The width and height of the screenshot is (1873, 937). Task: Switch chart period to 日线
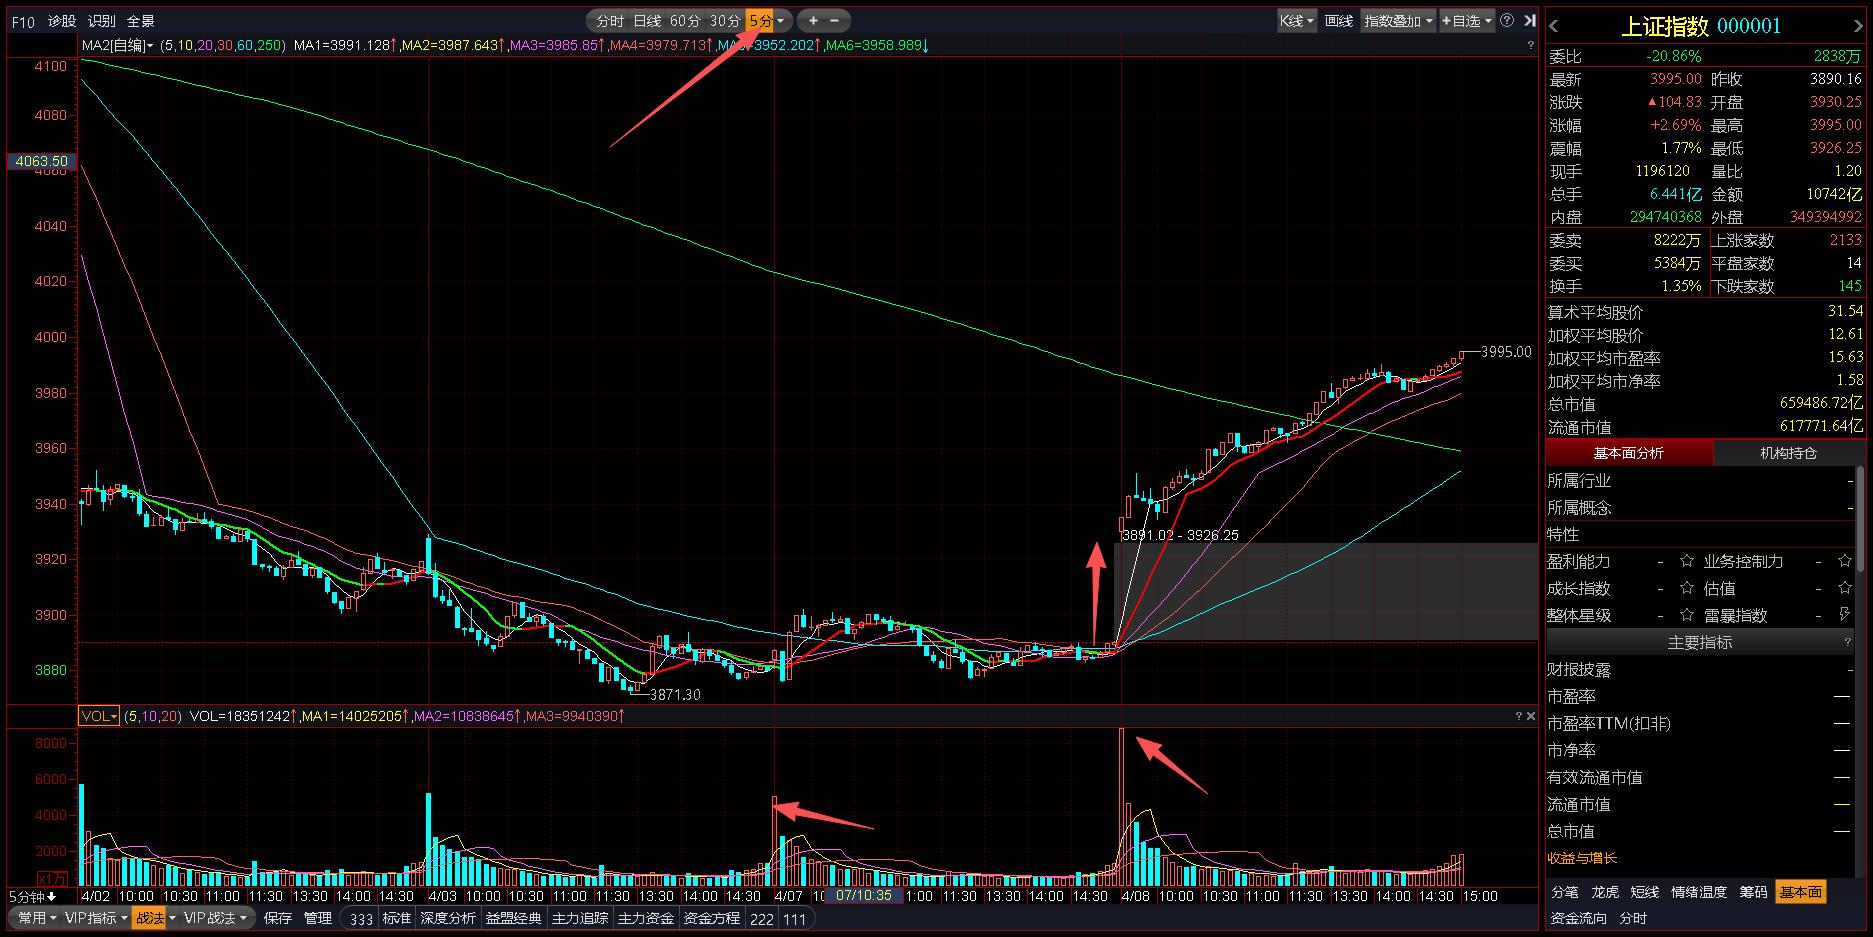pos(647,21)
